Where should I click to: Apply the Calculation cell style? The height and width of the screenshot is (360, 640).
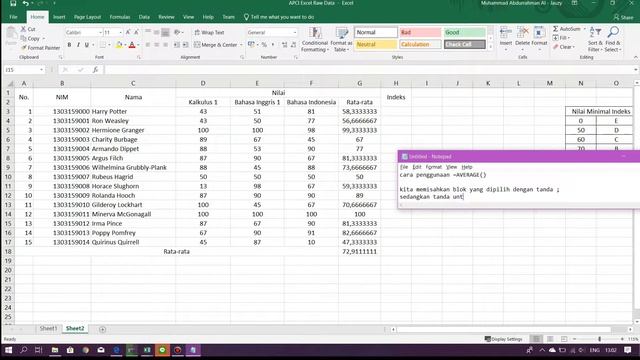[420, 44]
